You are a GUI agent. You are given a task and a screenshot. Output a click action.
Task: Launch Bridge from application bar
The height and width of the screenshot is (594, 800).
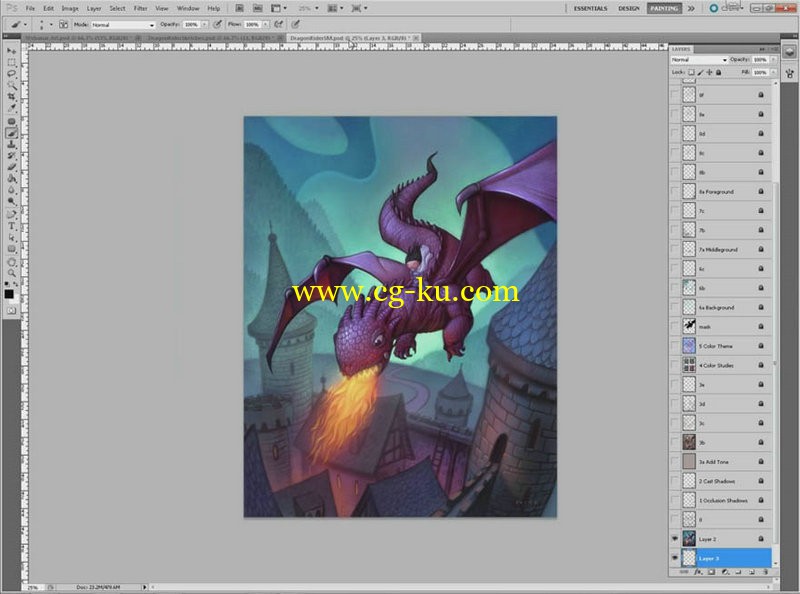tap(239, 8)
